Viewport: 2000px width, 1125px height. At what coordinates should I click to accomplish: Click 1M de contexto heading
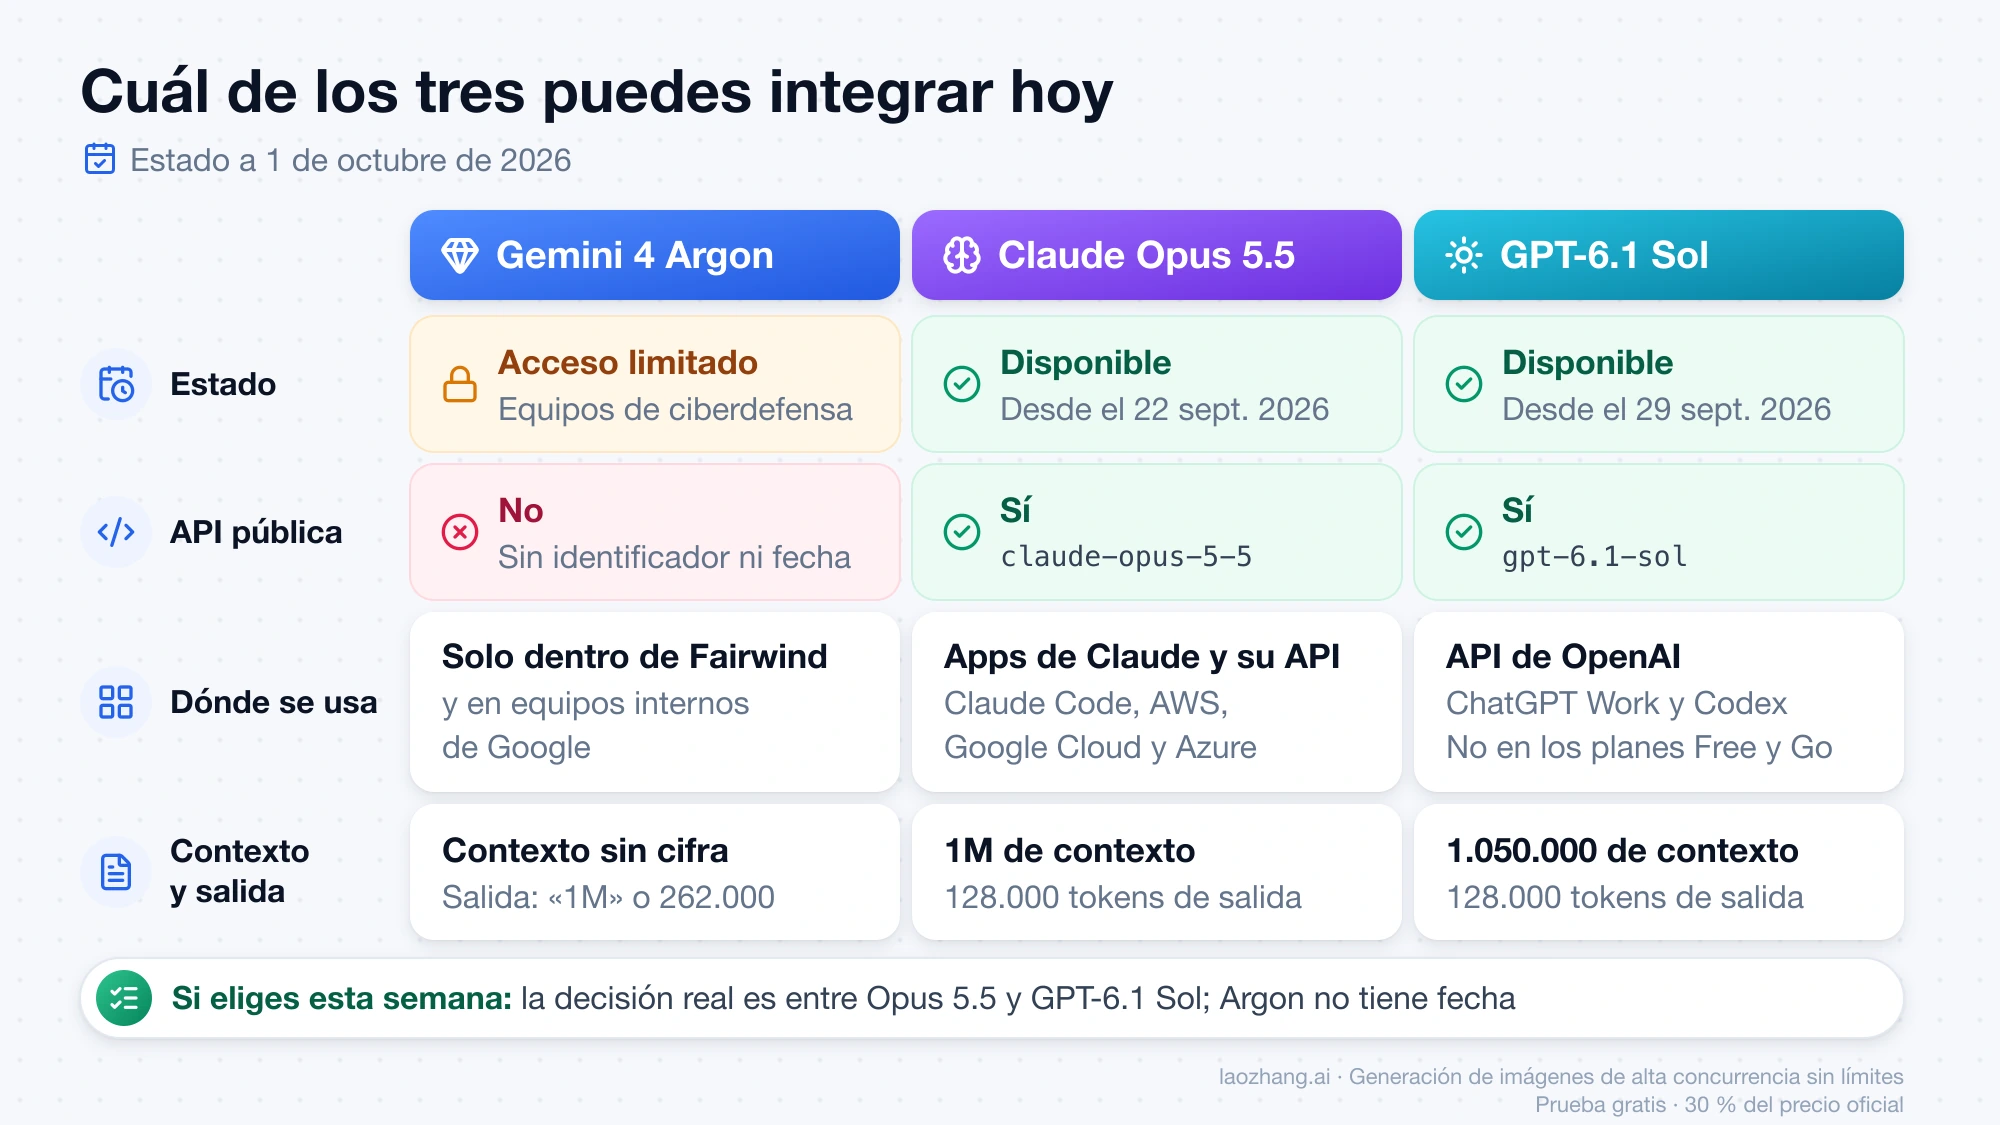point(1070,850)
